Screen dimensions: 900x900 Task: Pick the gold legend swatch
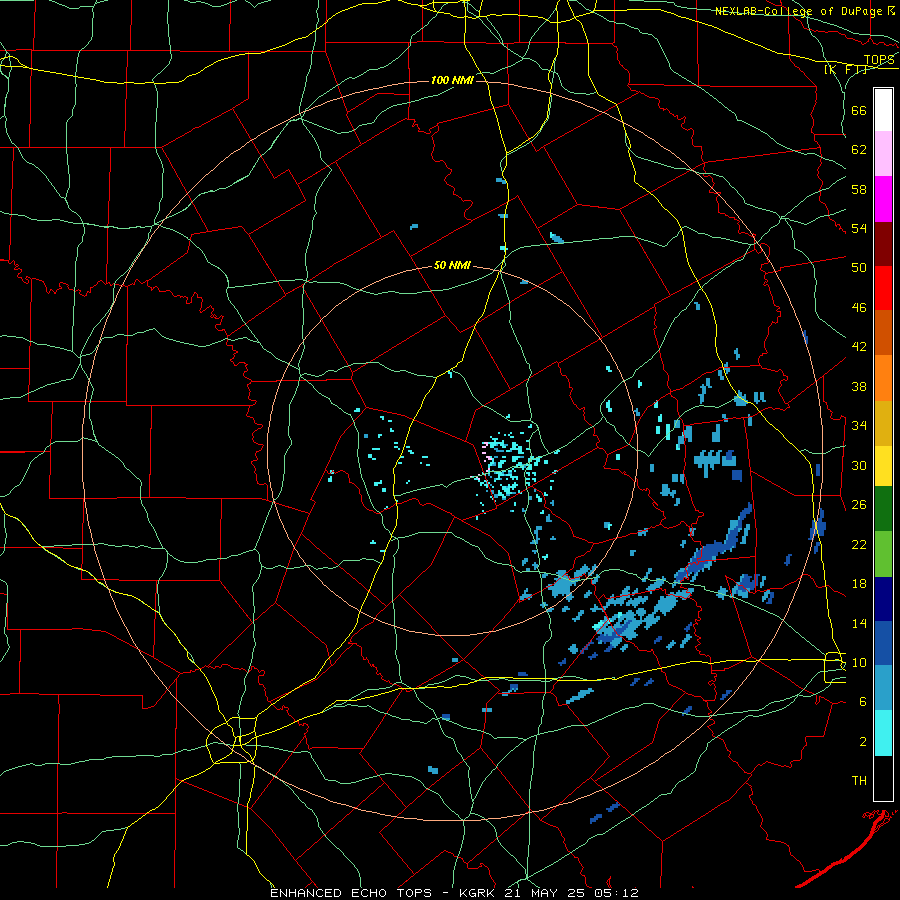(883, 423)
